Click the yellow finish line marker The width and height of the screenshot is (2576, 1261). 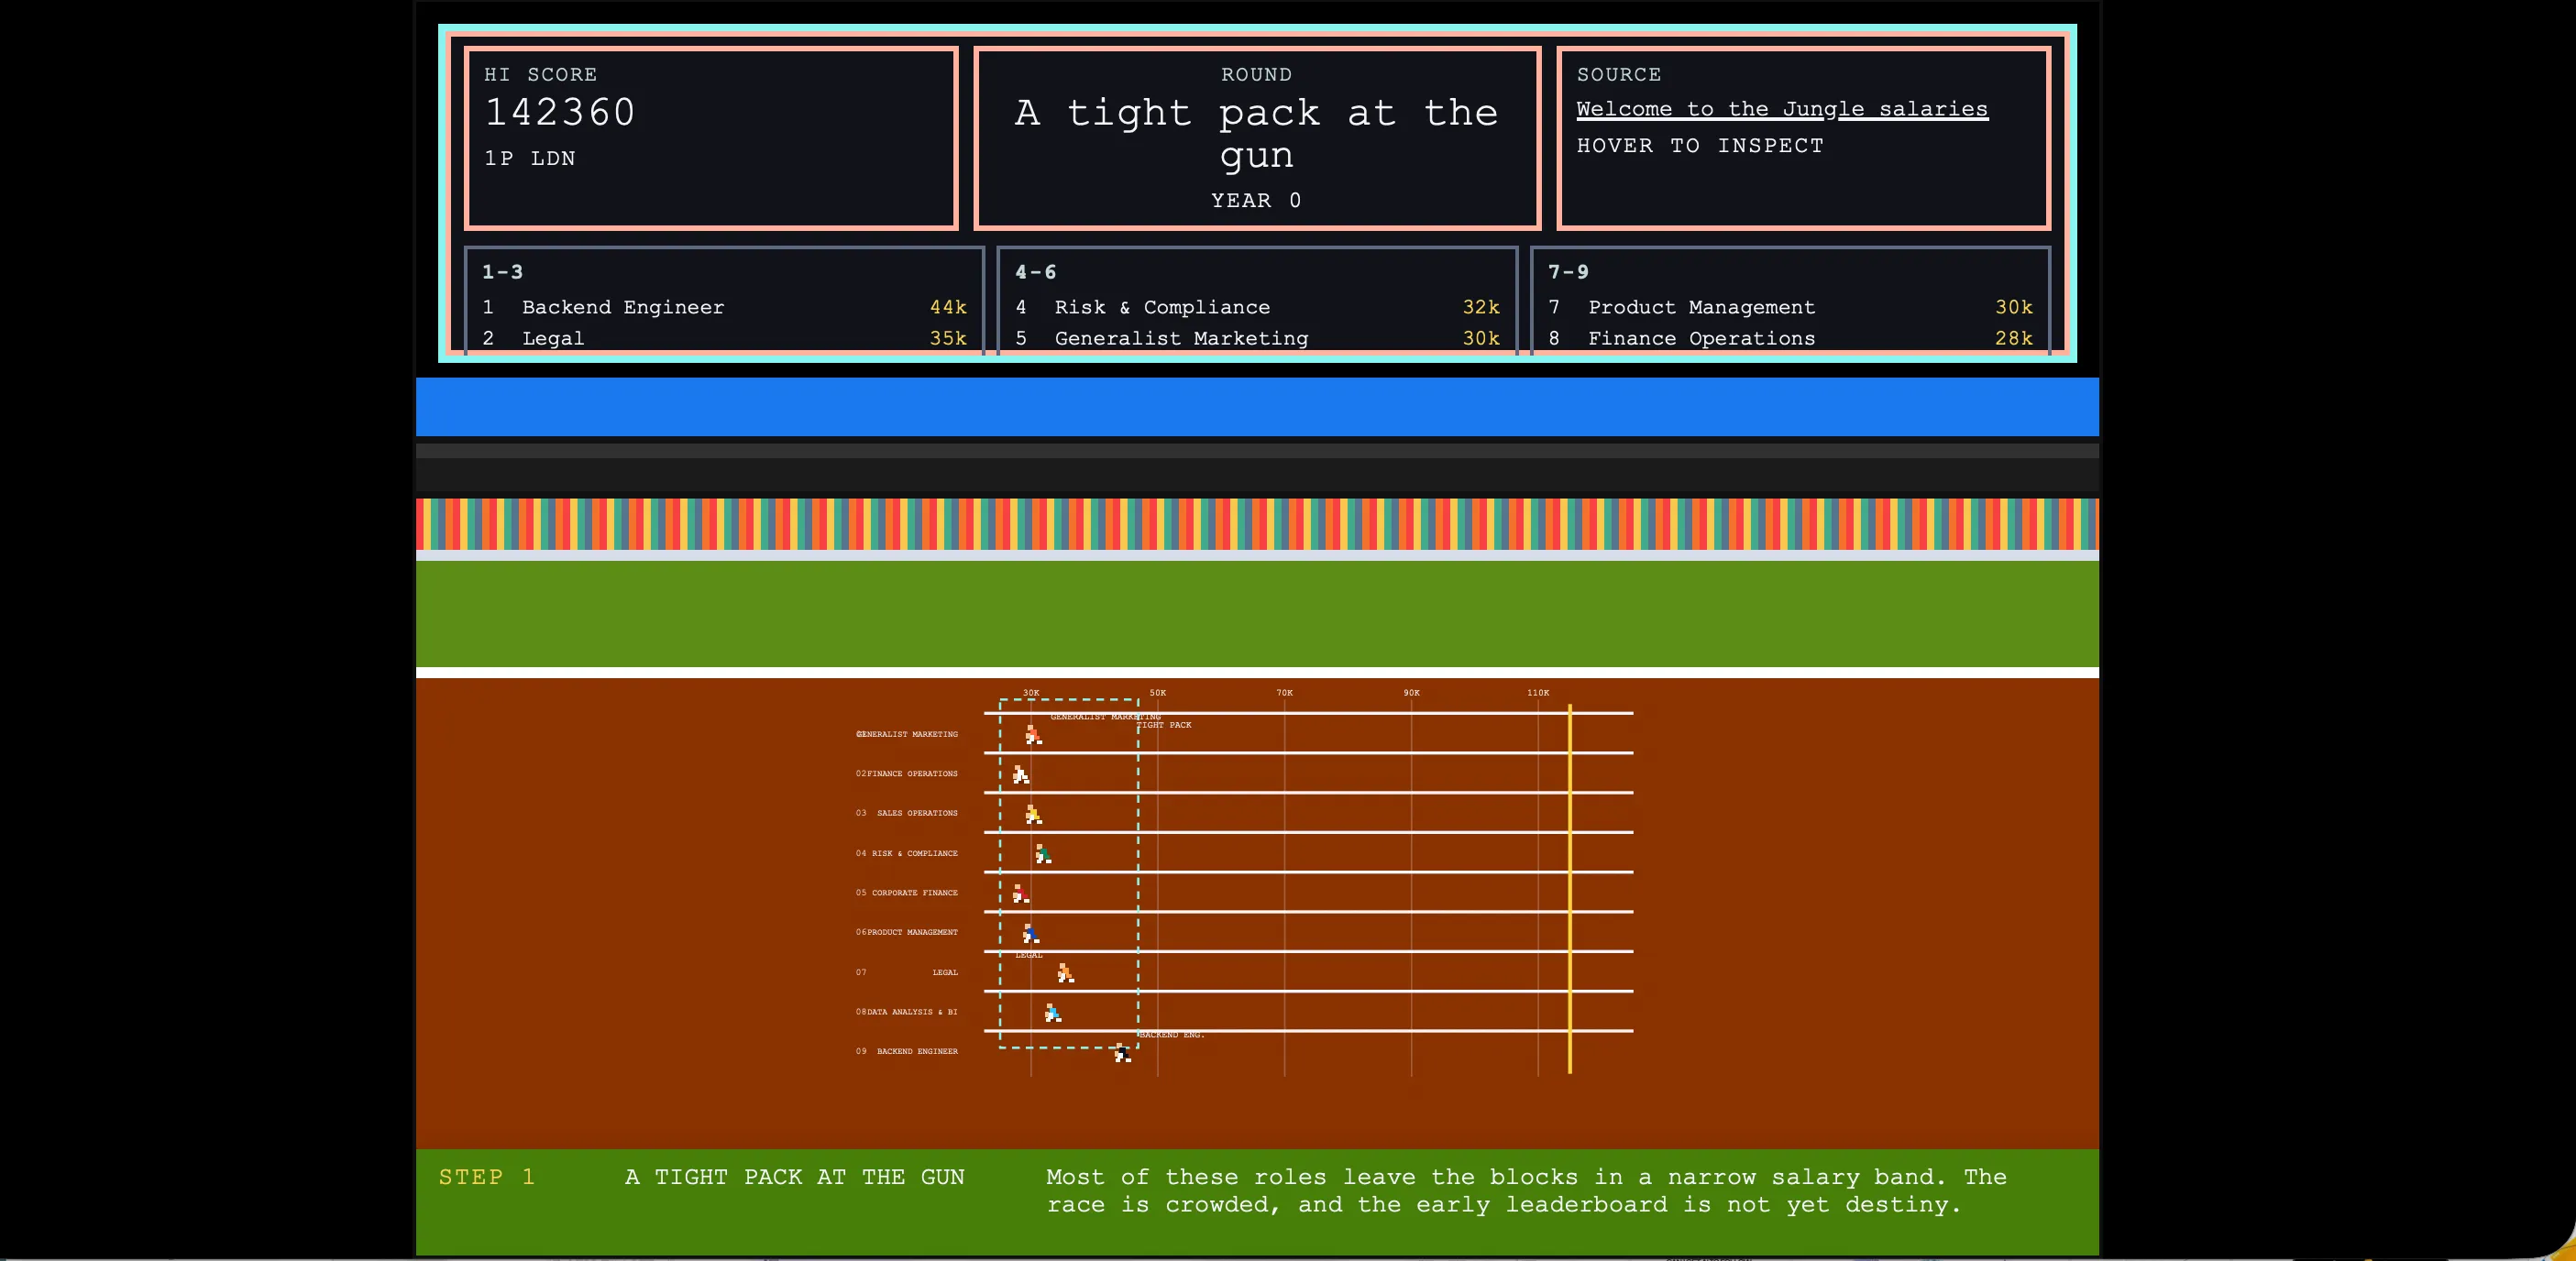(x=1570, y=889)
